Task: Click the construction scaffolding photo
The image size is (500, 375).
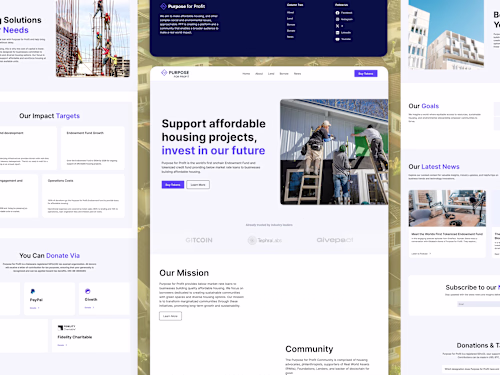Action: pos(93,38)
